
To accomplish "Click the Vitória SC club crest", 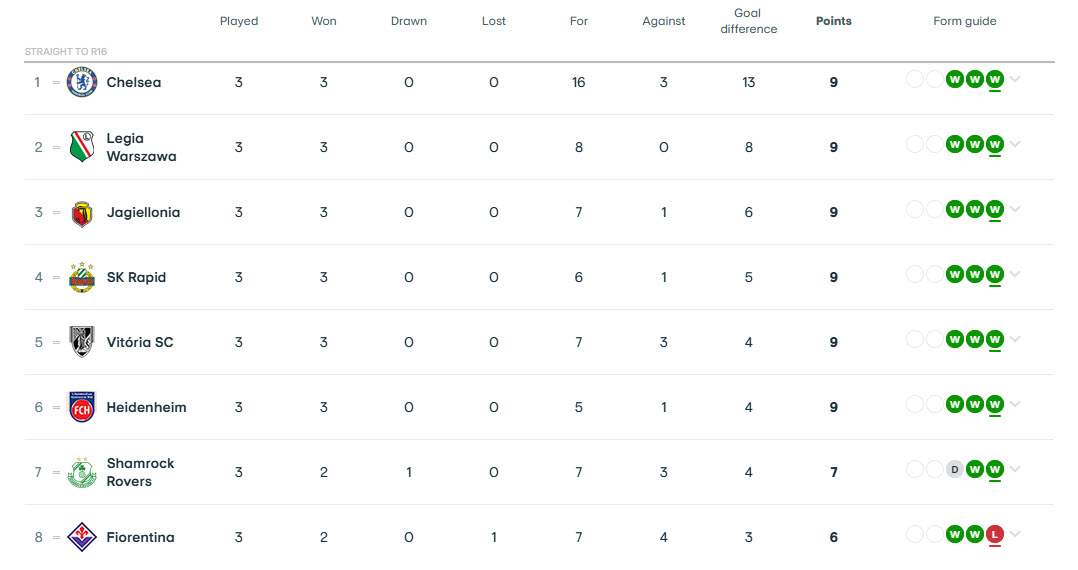I will coord(81,342).
